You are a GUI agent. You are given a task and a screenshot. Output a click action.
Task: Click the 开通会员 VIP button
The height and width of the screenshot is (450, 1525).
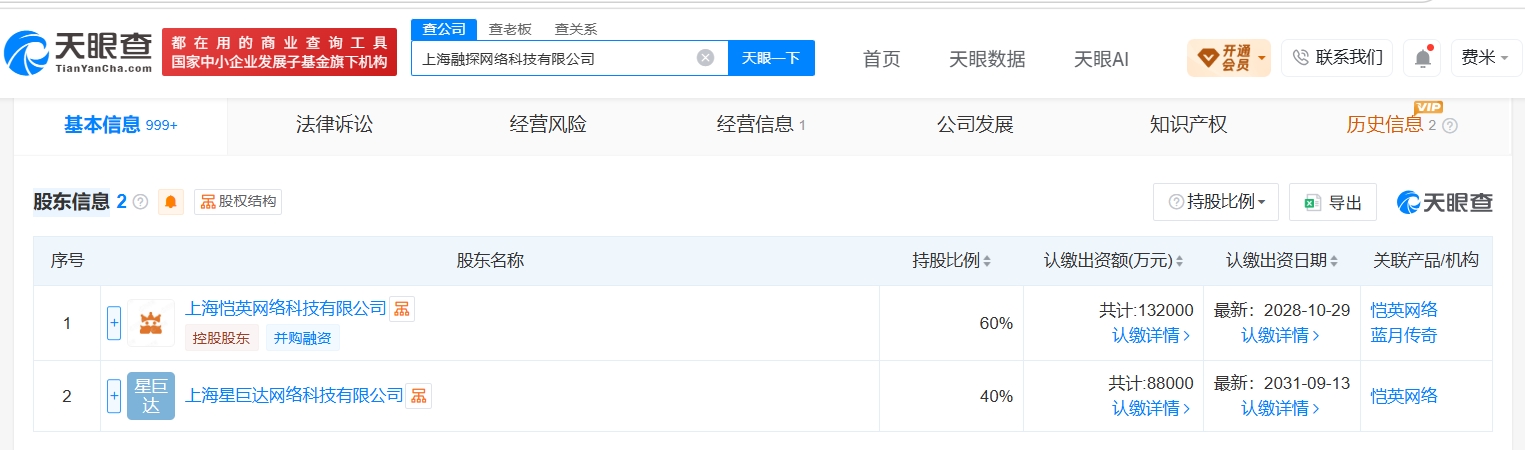(1228, 58)
